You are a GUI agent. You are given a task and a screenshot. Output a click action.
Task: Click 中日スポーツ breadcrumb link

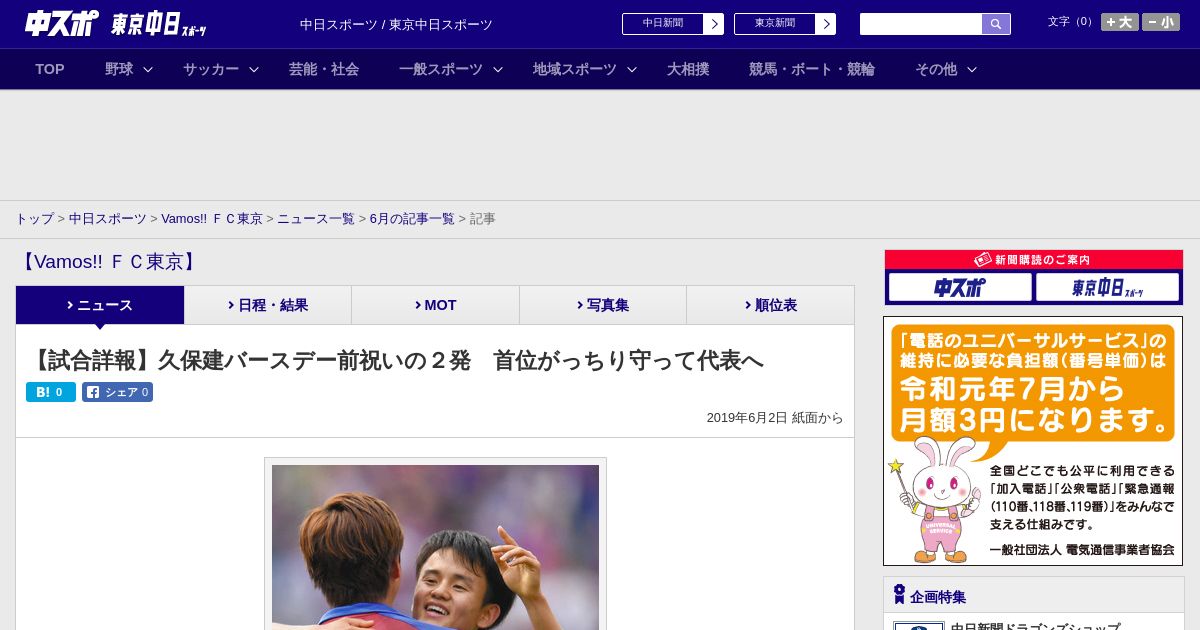(x=108, y=219)
